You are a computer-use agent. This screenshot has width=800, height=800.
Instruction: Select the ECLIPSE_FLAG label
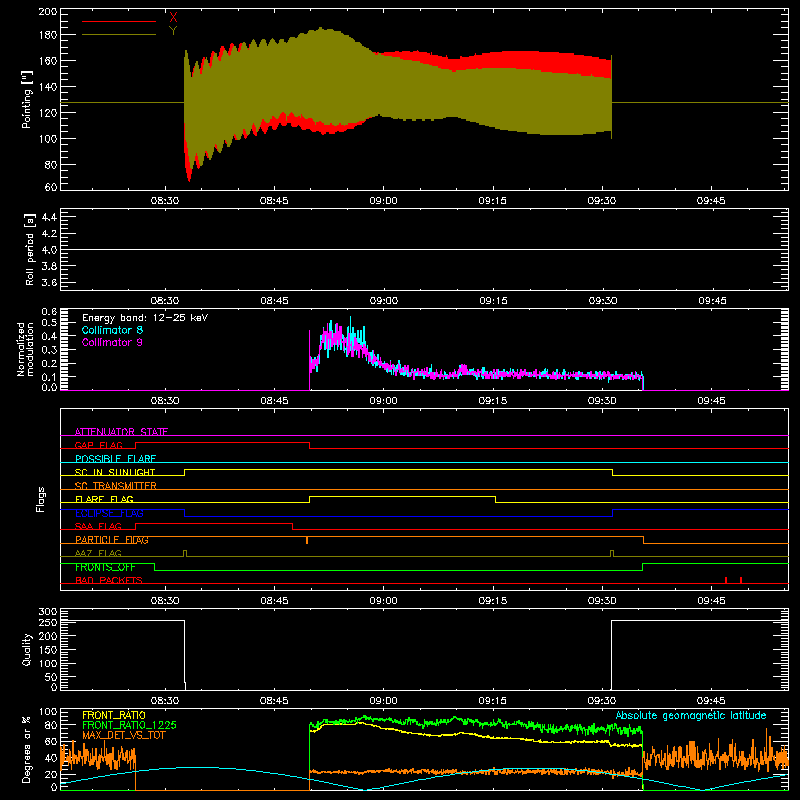coord(109,513)
